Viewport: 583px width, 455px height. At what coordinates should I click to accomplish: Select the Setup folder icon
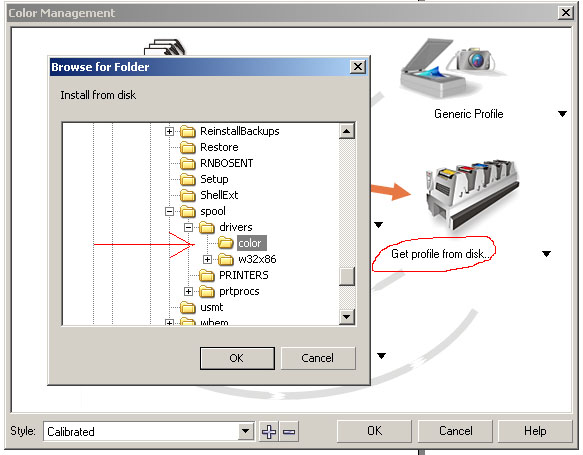point(188,179)
